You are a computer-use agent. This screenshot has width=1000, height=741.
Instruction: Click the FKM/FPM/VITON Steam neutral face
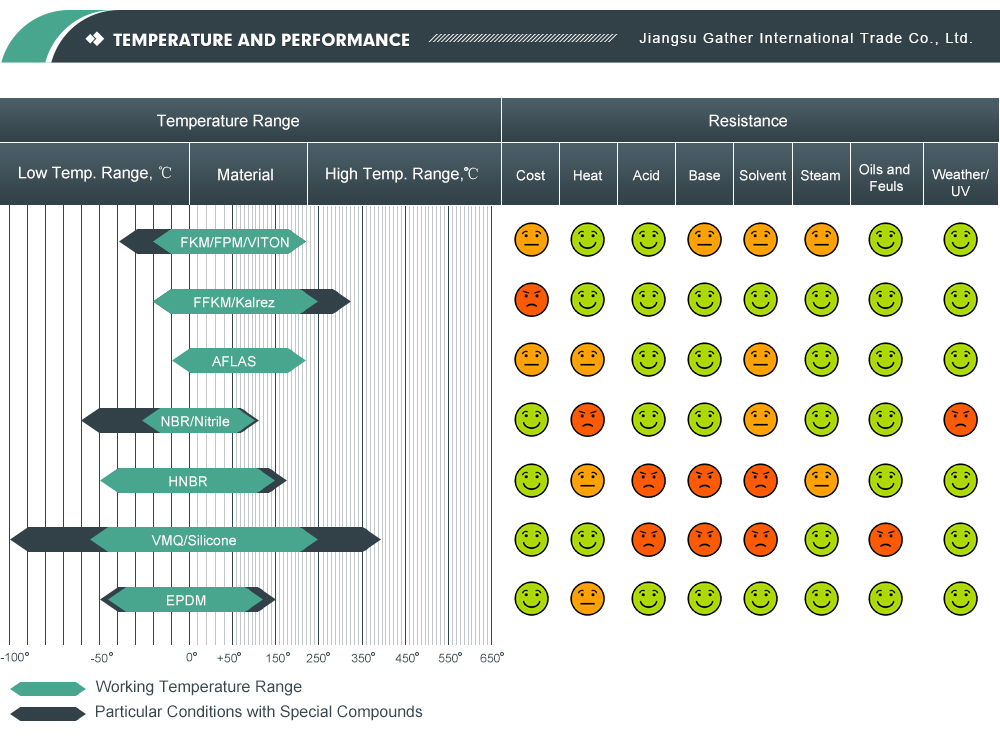pos(821,240)
